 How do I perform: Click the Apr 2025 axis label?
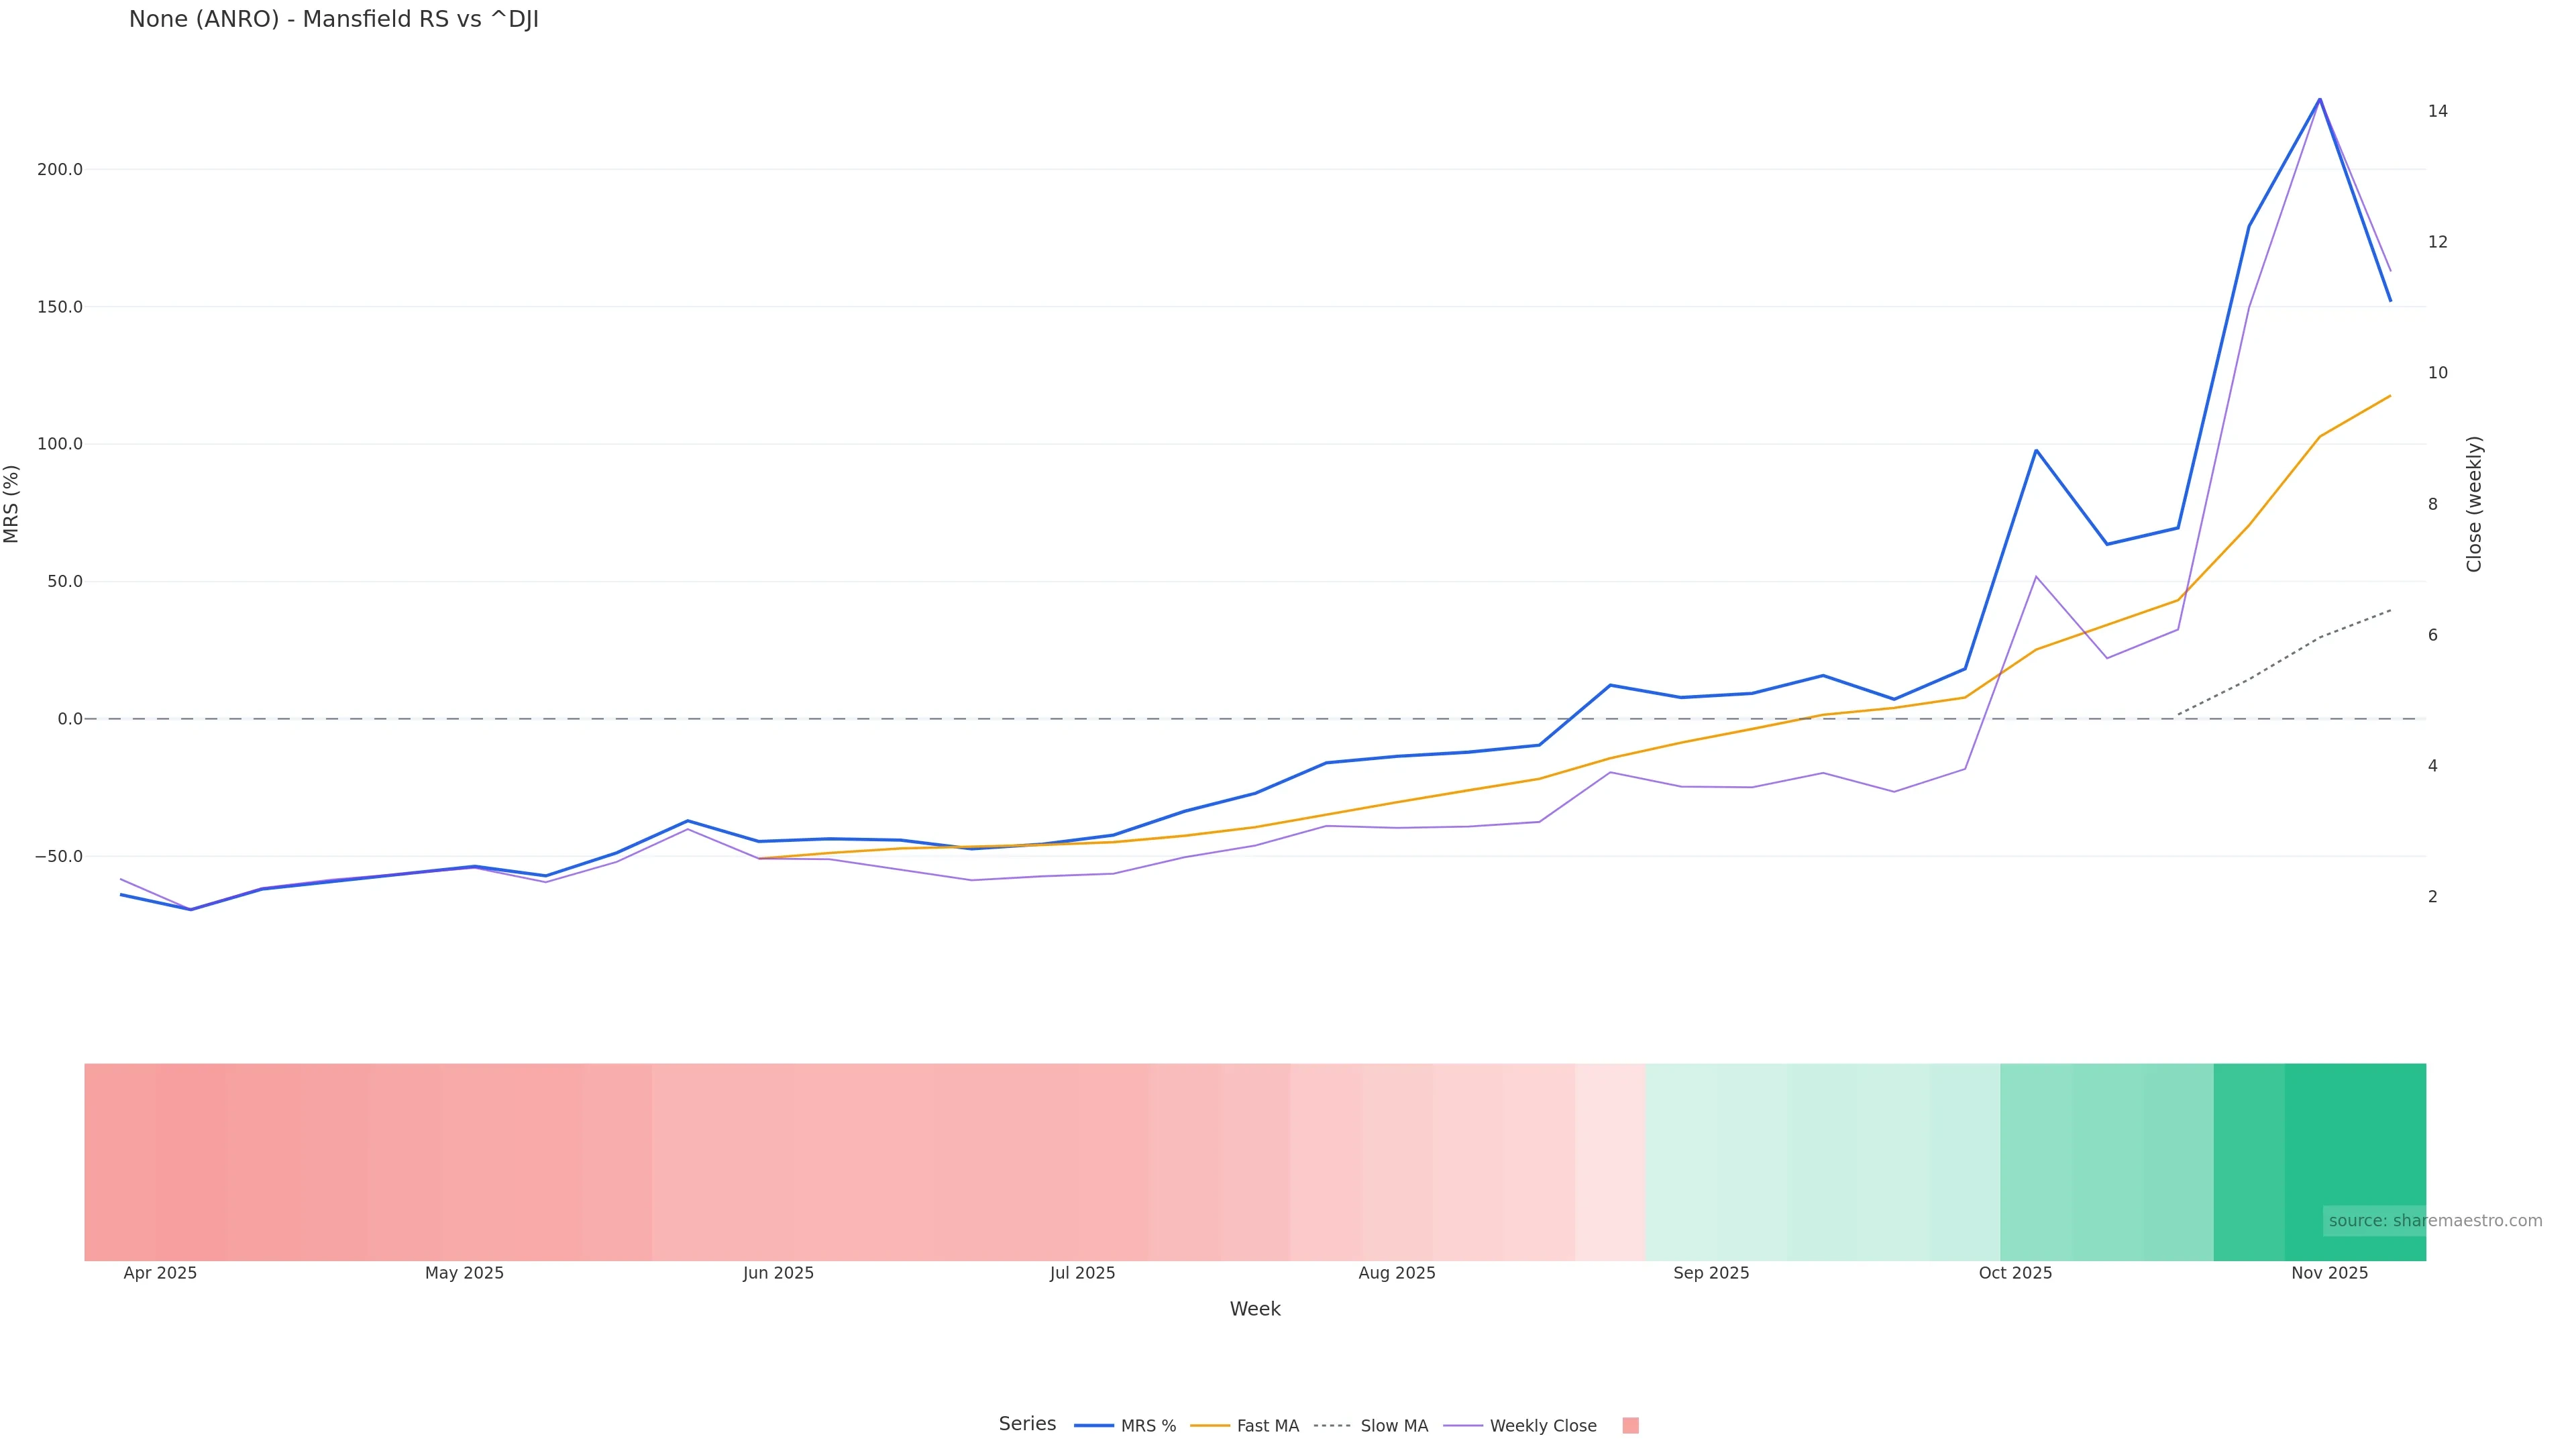[x=160, y=1273]
